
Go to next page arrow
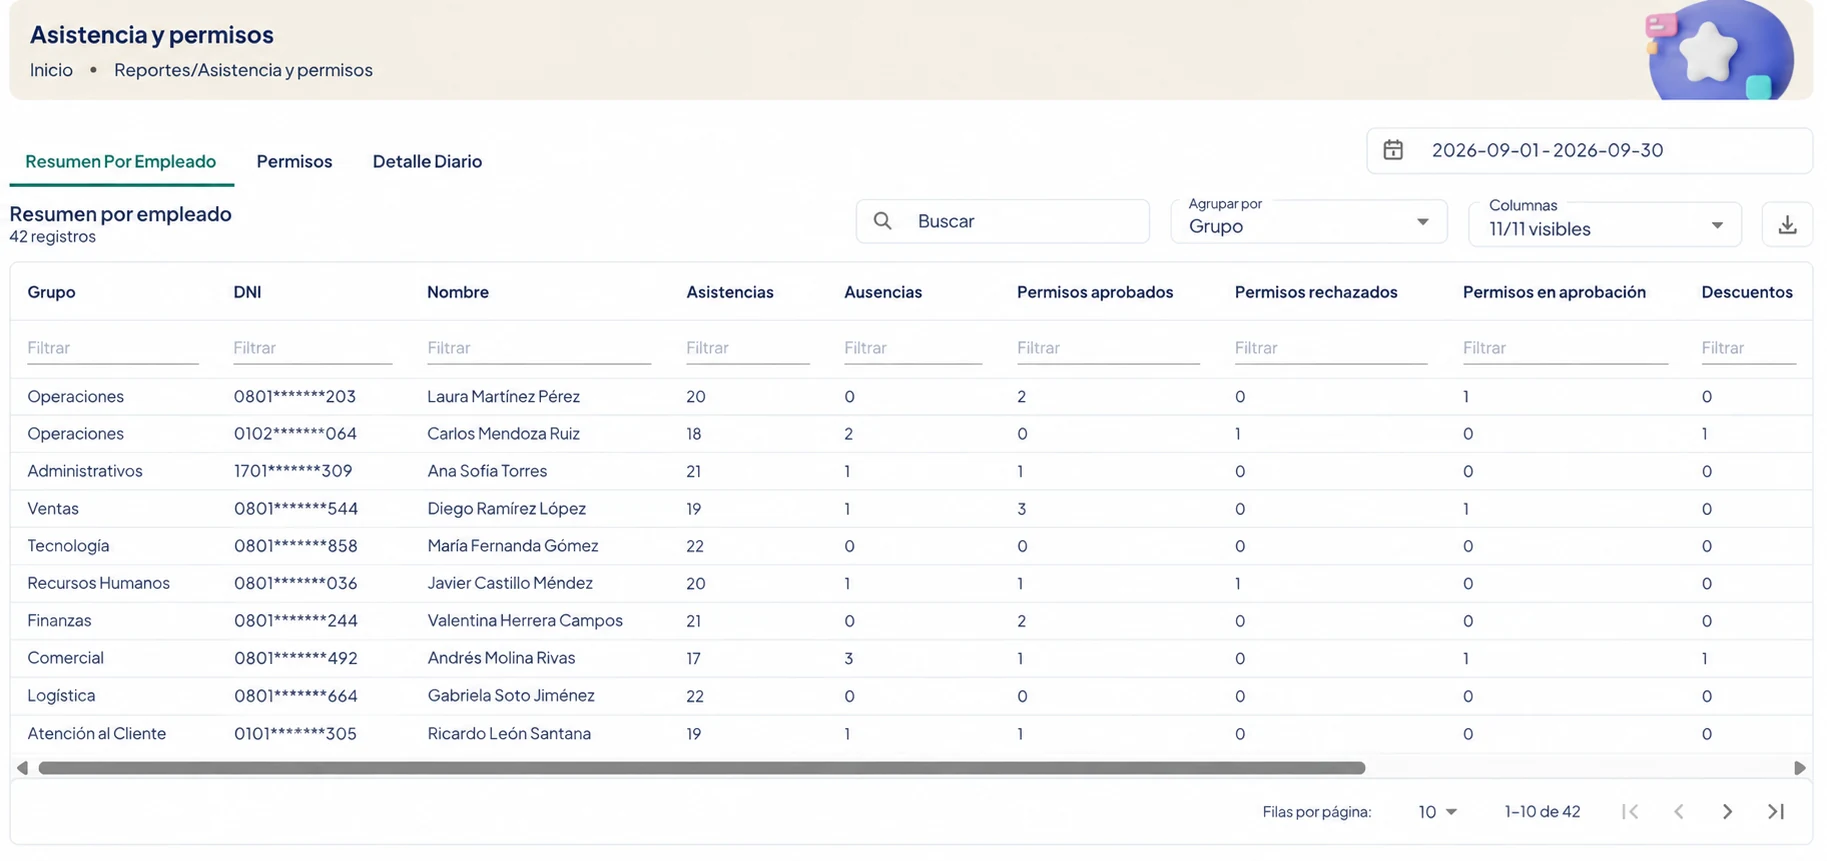[1727, 811]
